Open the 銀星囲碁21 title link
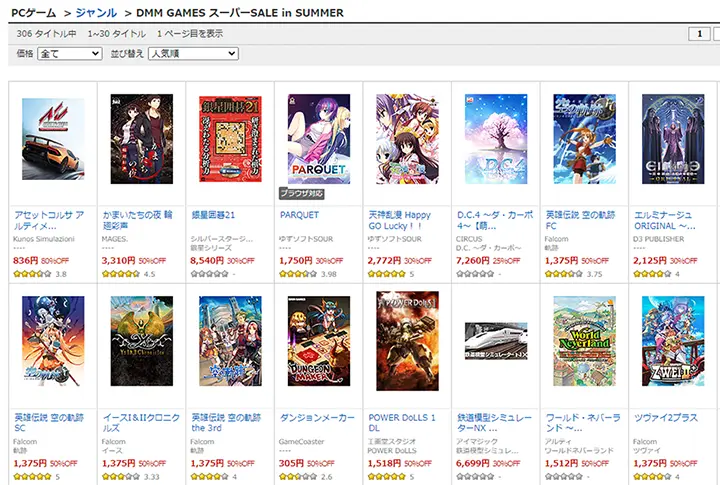The width and height of the screenshot is (720, 485). pos(214,215)
